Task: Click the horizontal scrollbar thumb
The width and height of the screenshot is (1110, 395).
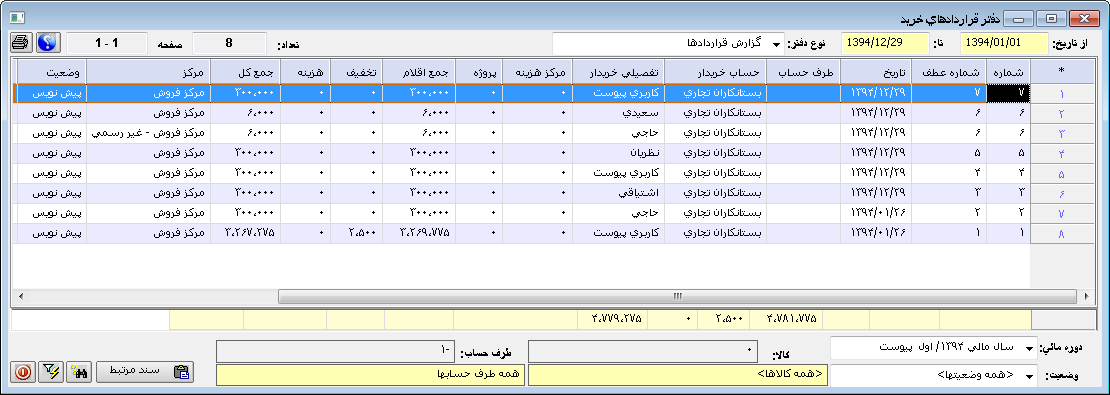Action: (677, 296)
